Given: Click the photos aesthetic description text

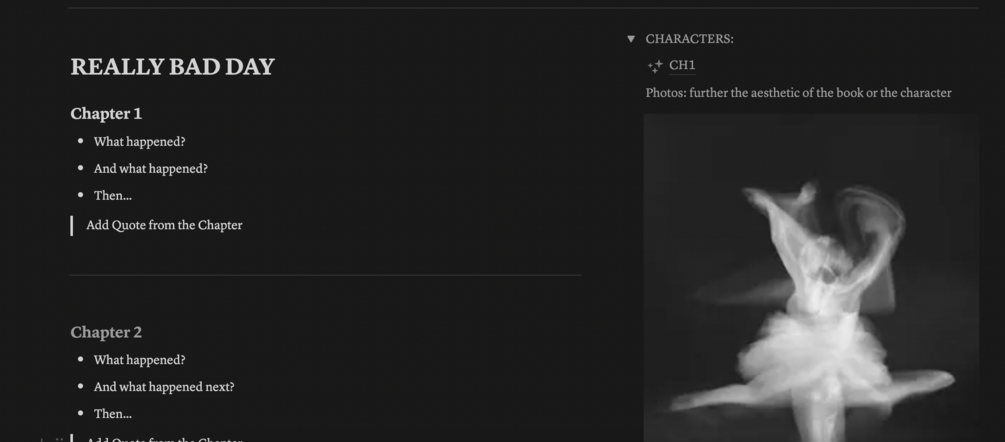Looking at the screenshot, I should (x=799, y=93).
